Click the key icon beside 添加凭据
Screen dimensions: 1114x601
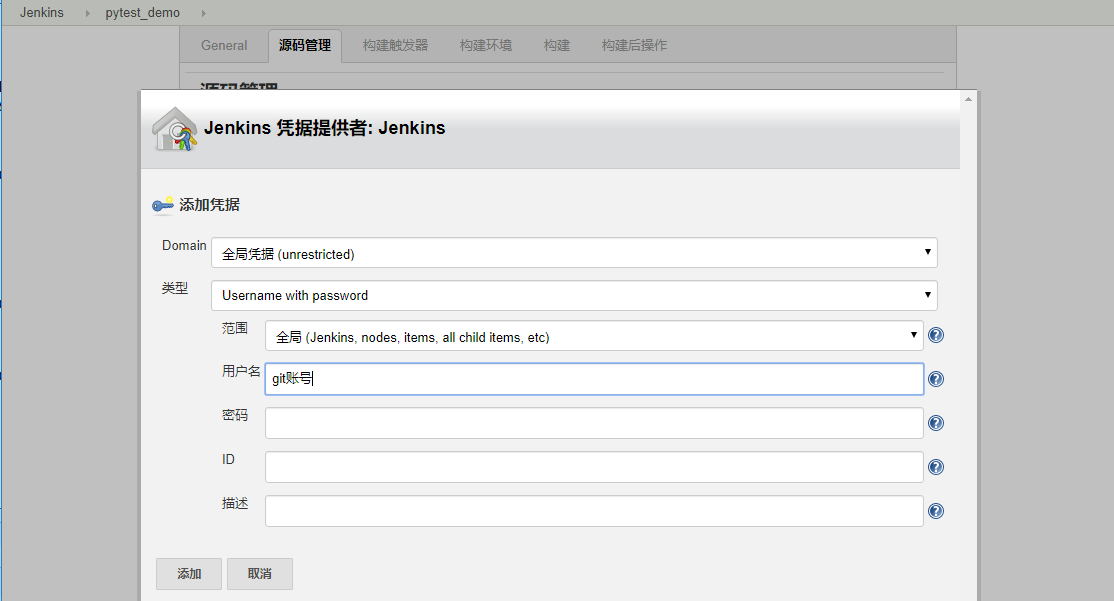pyautogui.click(x=163, y=205)
